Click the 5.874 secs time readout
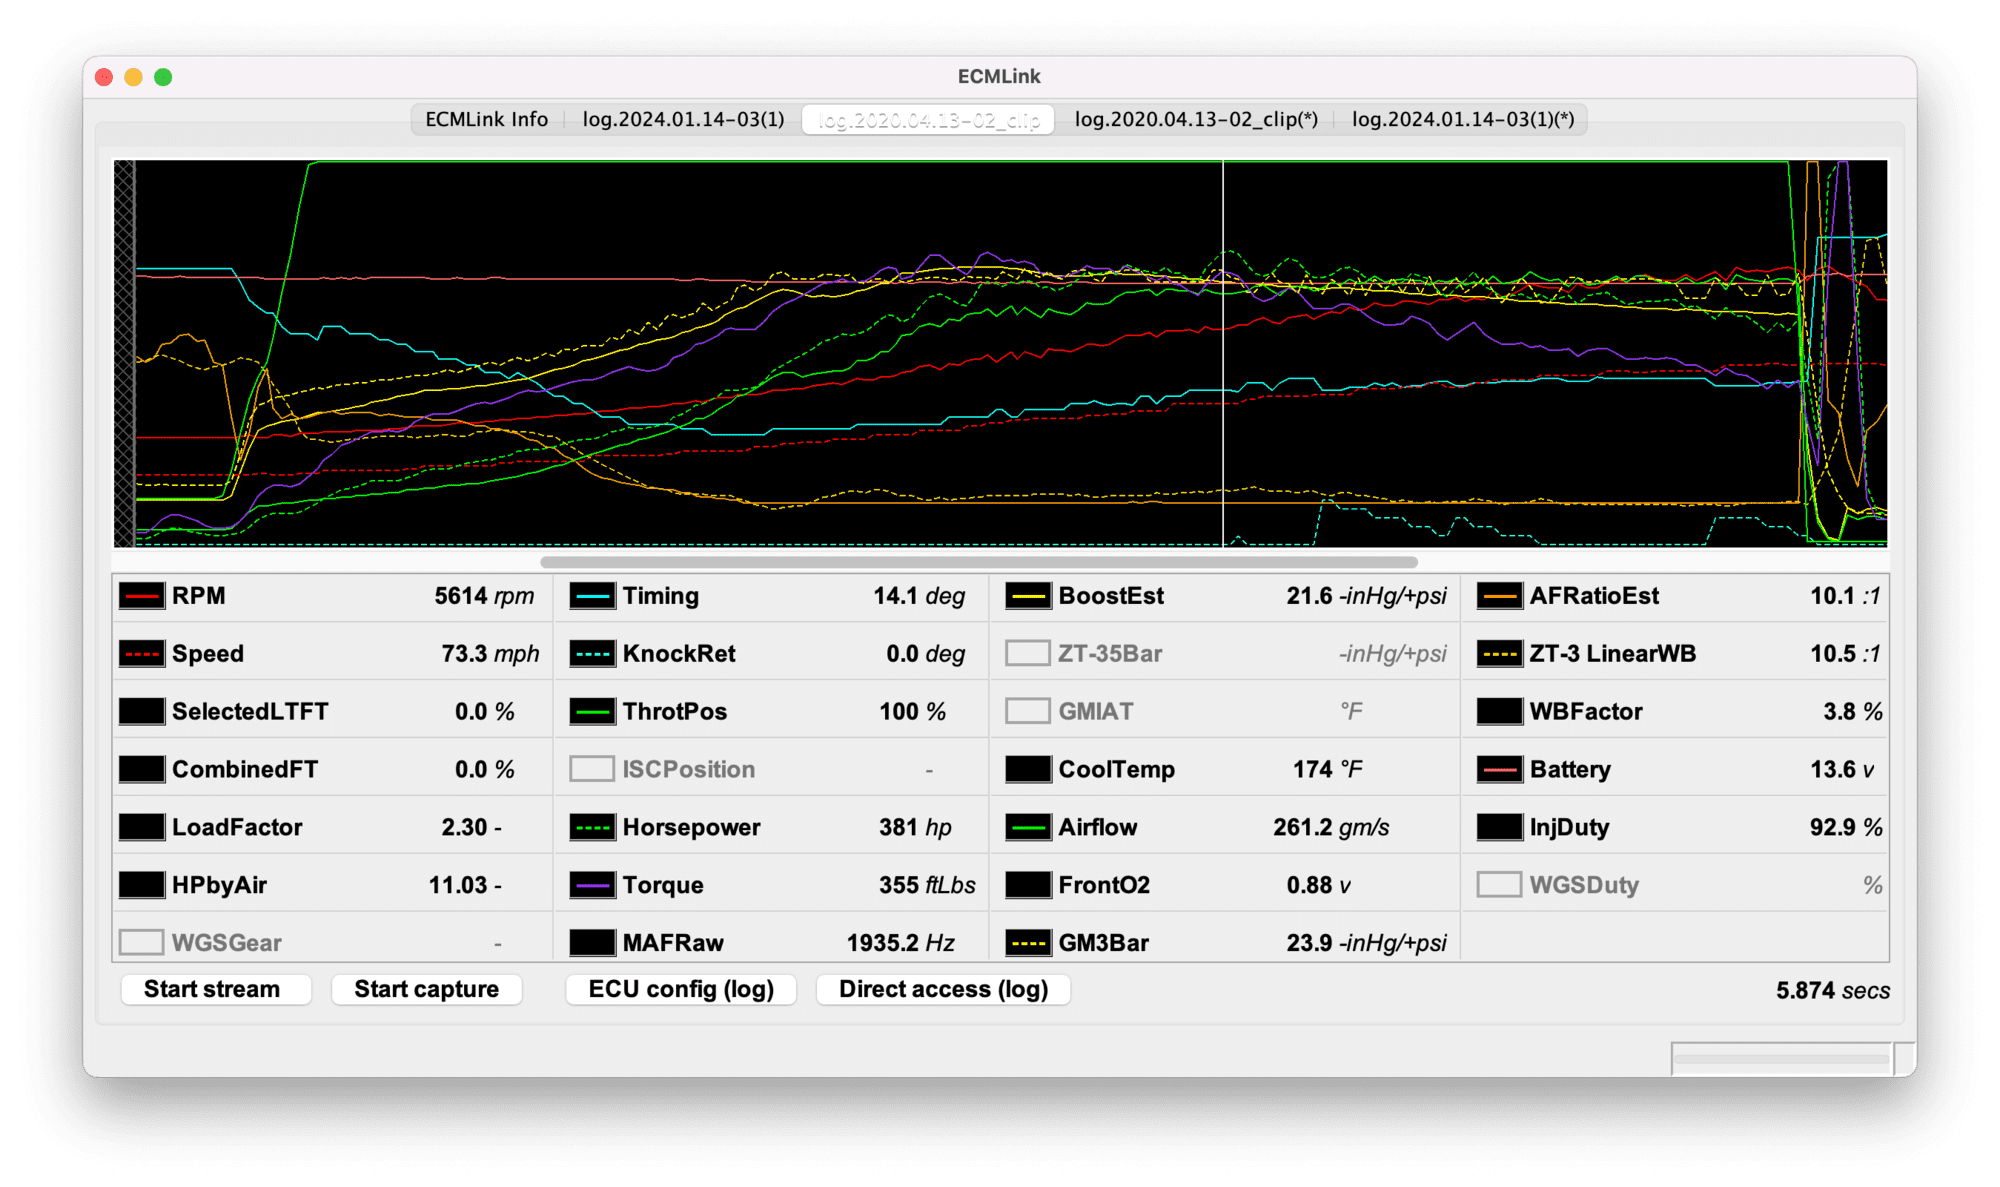The height and width of the screenshot is (1187, 2000). click(x=1833, y=991)
